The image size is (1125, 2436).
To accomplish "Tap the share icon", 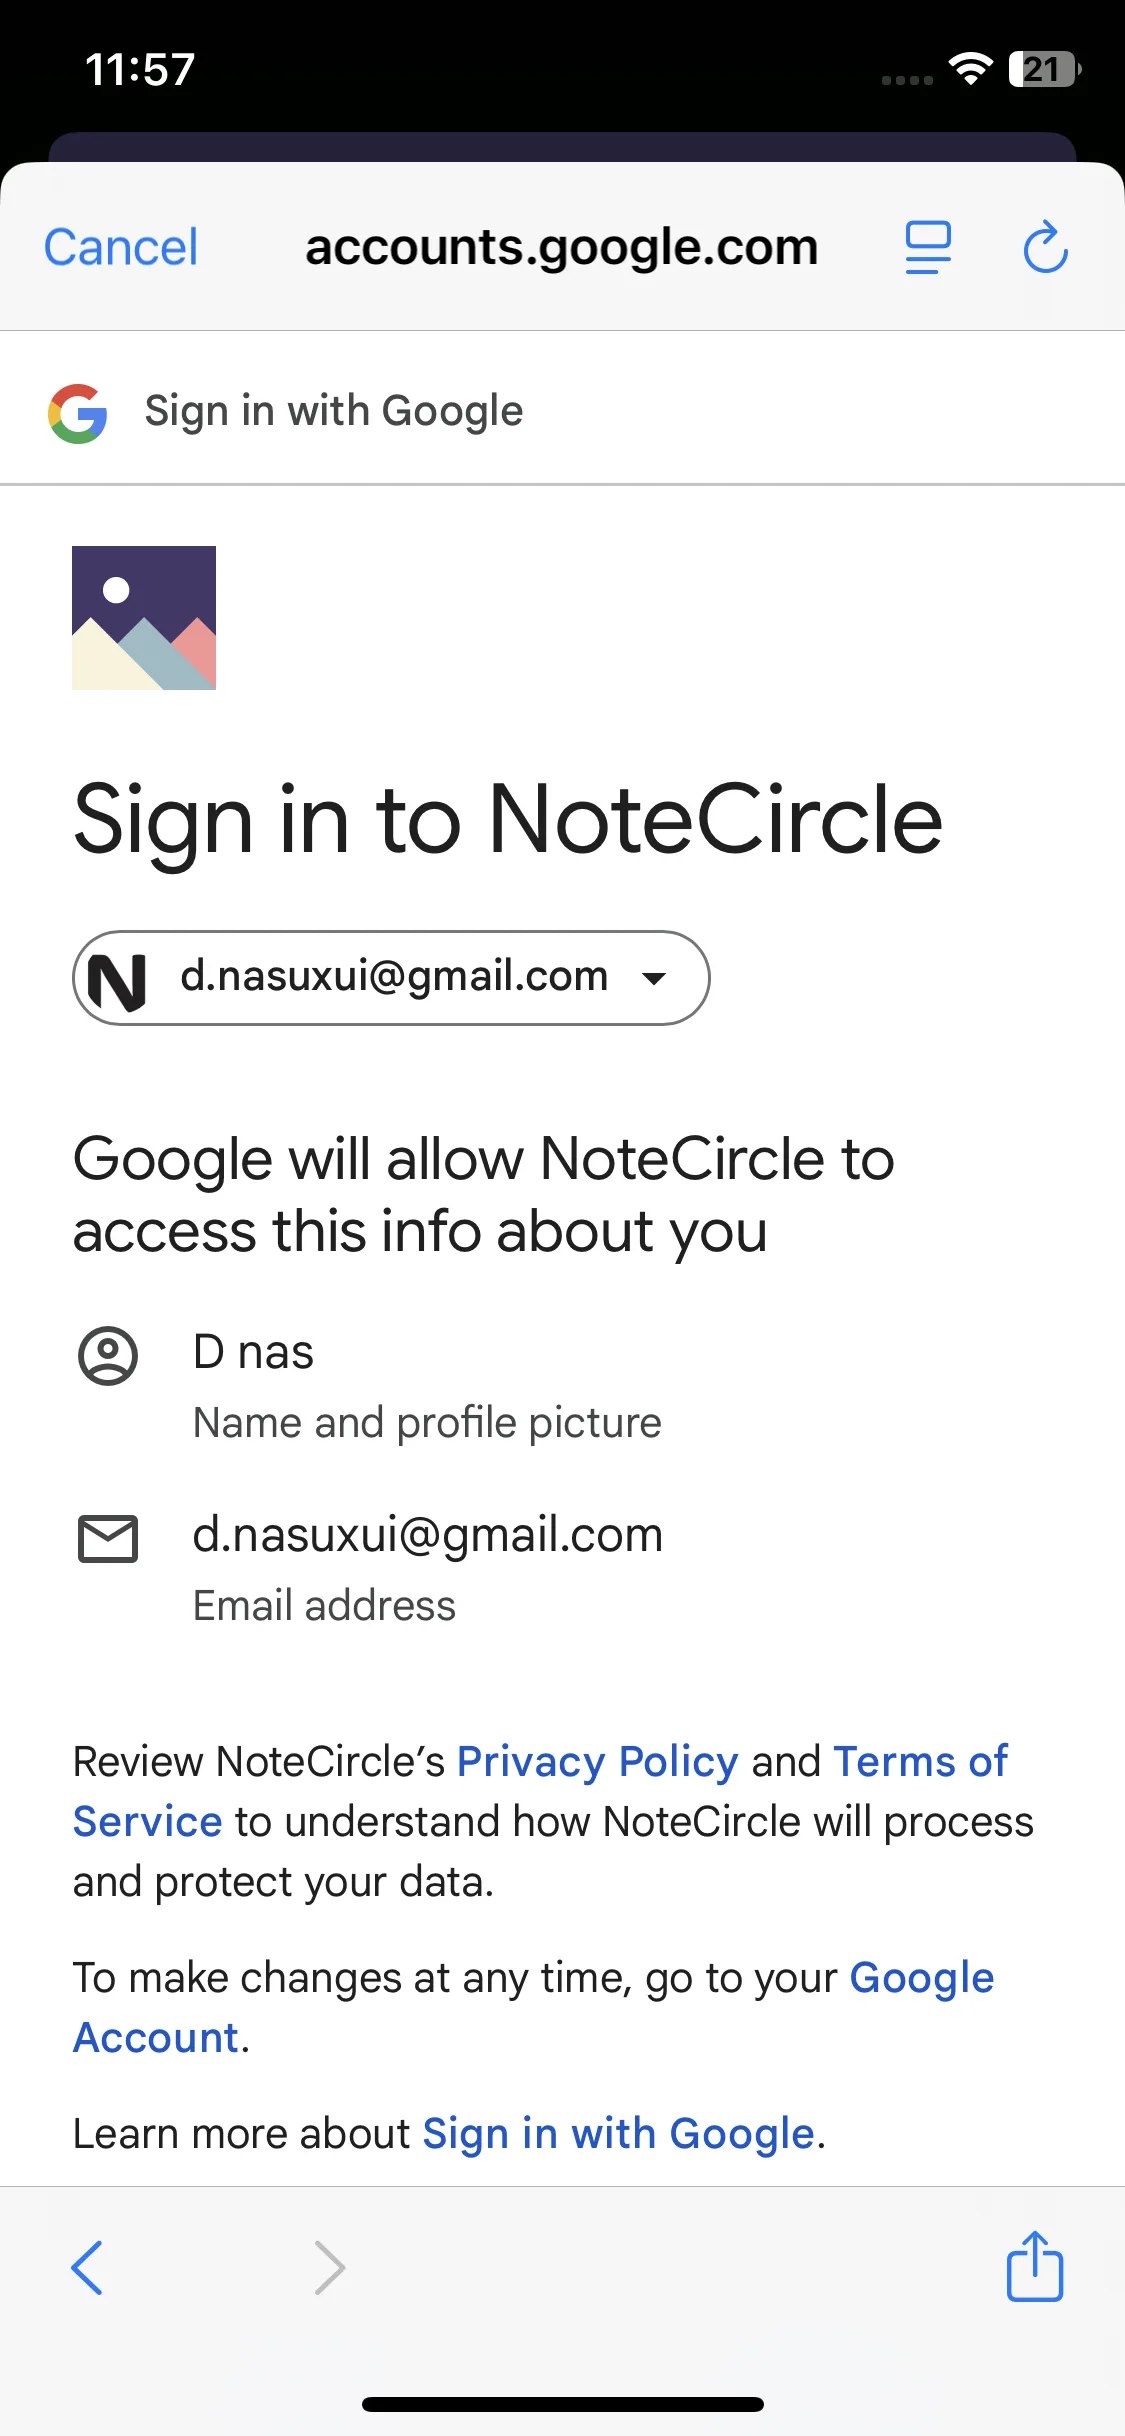I will coord(1034,2266).
